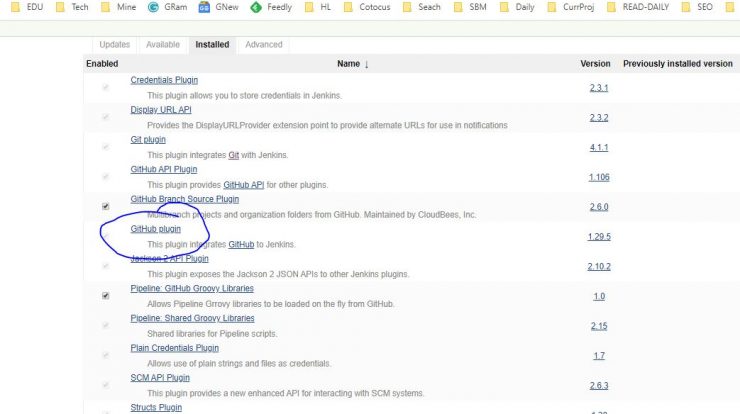Switch to the Updates tab
The image size is (740, 414).
click(x=115, y=44)
